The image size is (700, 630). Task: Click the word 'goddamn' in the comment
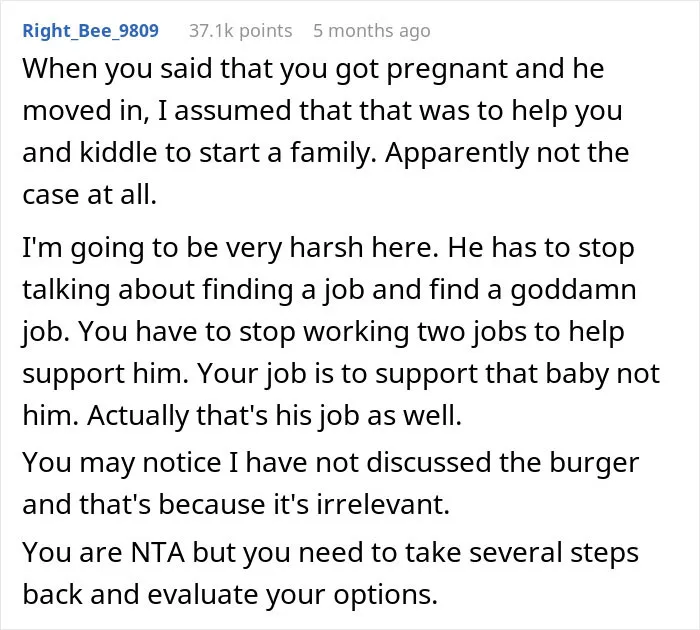coord(574,290)
